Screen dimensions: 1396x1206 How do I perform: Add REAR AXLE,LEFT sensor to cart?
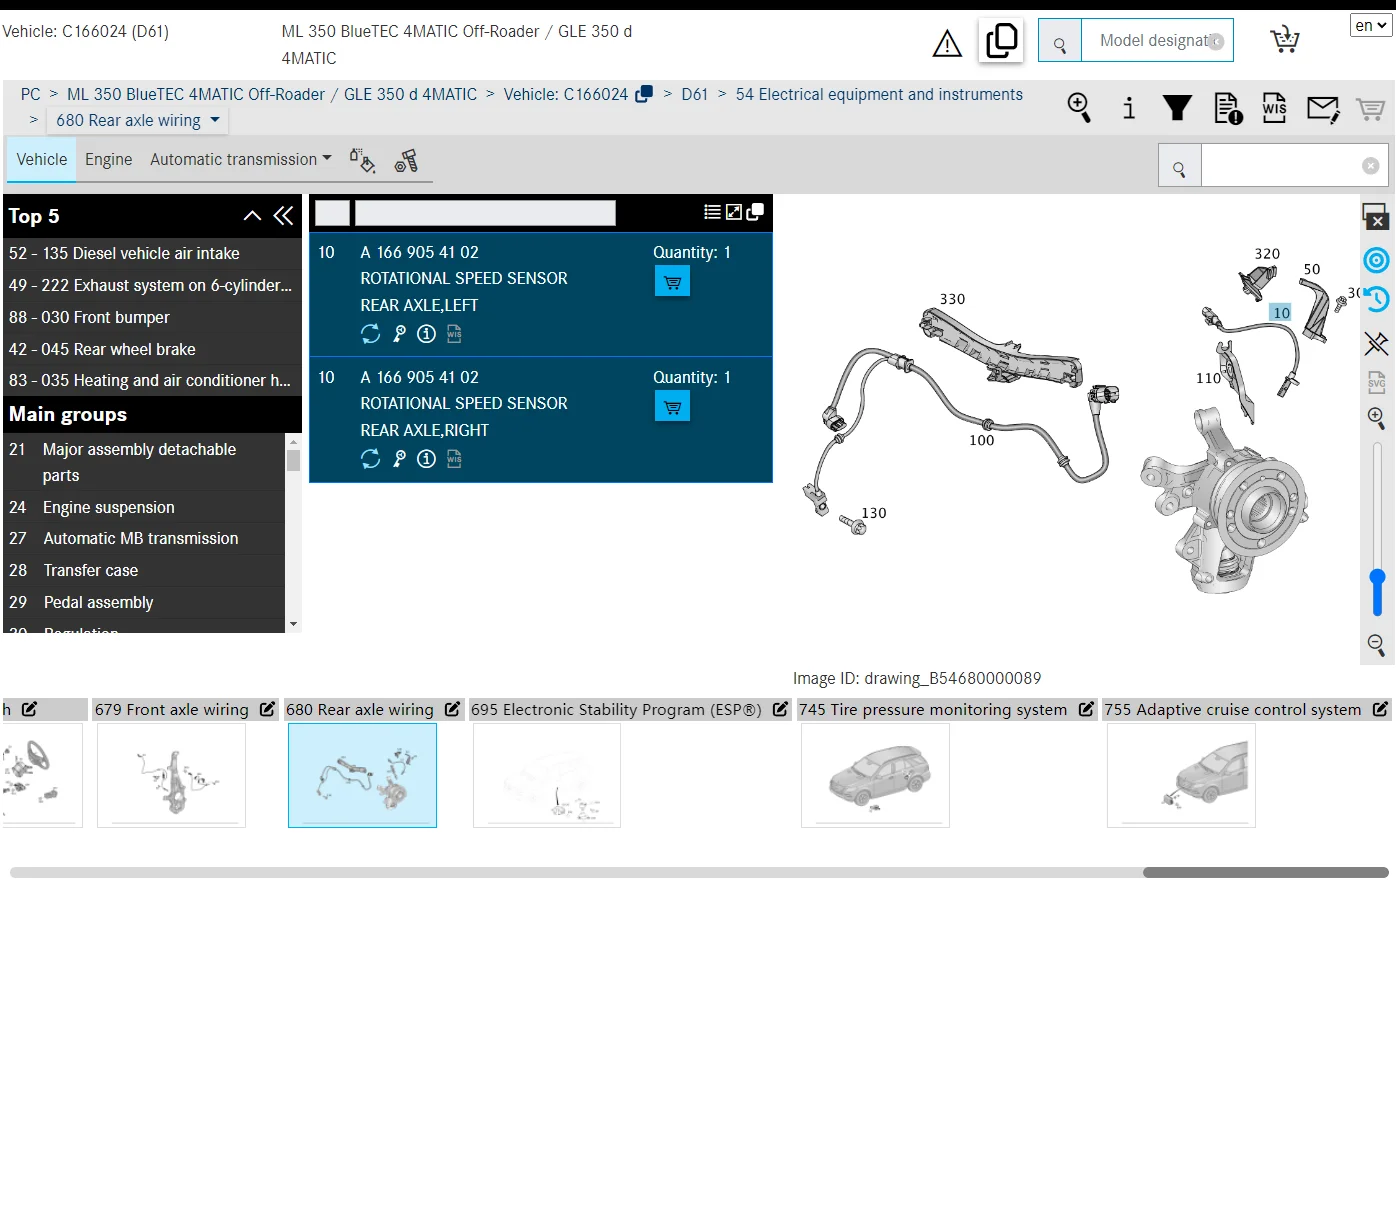pos(672,282)
